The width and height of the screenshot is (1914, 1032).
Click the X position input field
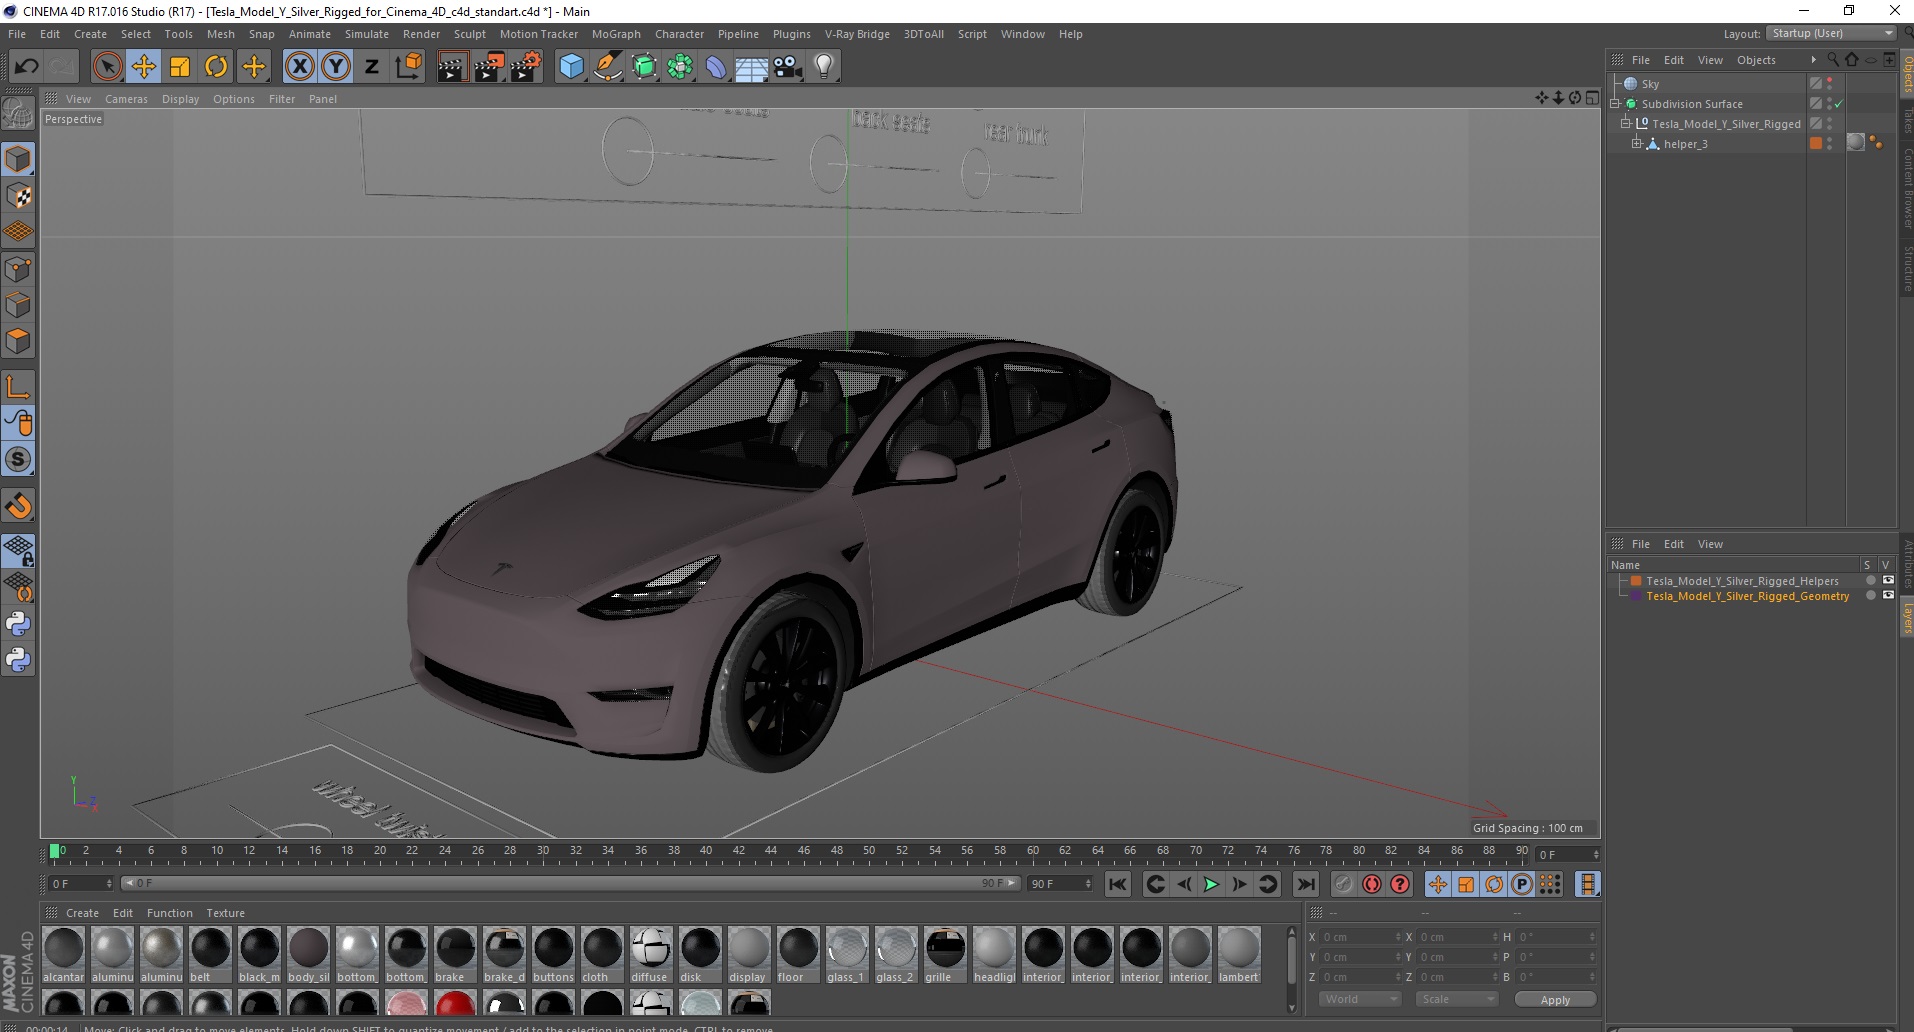1360,937
